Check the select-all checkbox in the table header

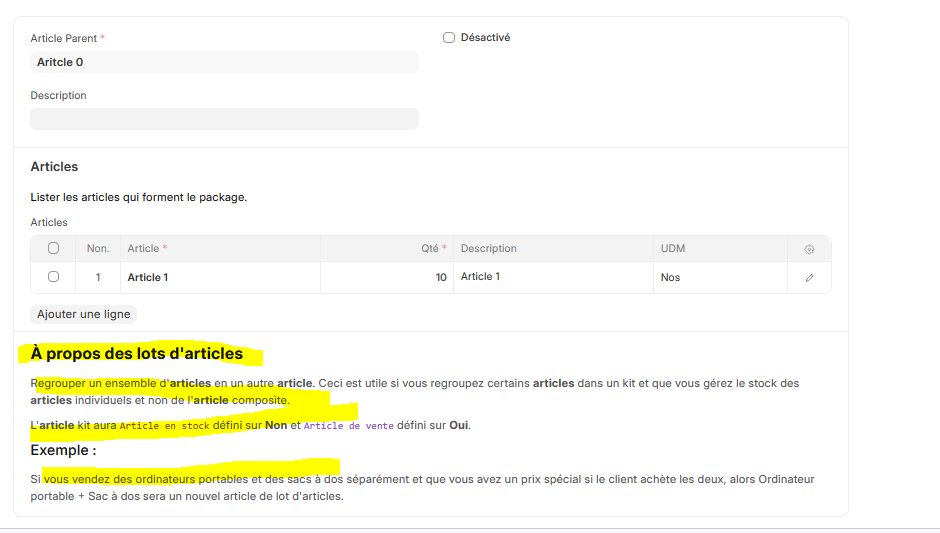click(54, 249)
